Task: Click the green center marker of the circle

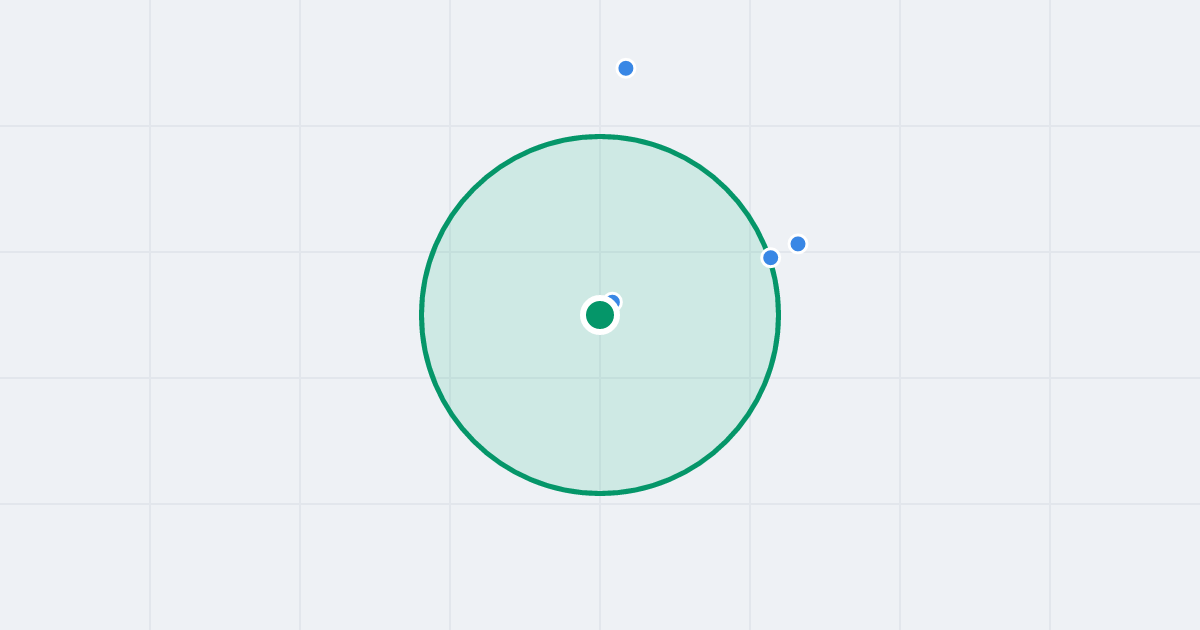Action: 600,315
